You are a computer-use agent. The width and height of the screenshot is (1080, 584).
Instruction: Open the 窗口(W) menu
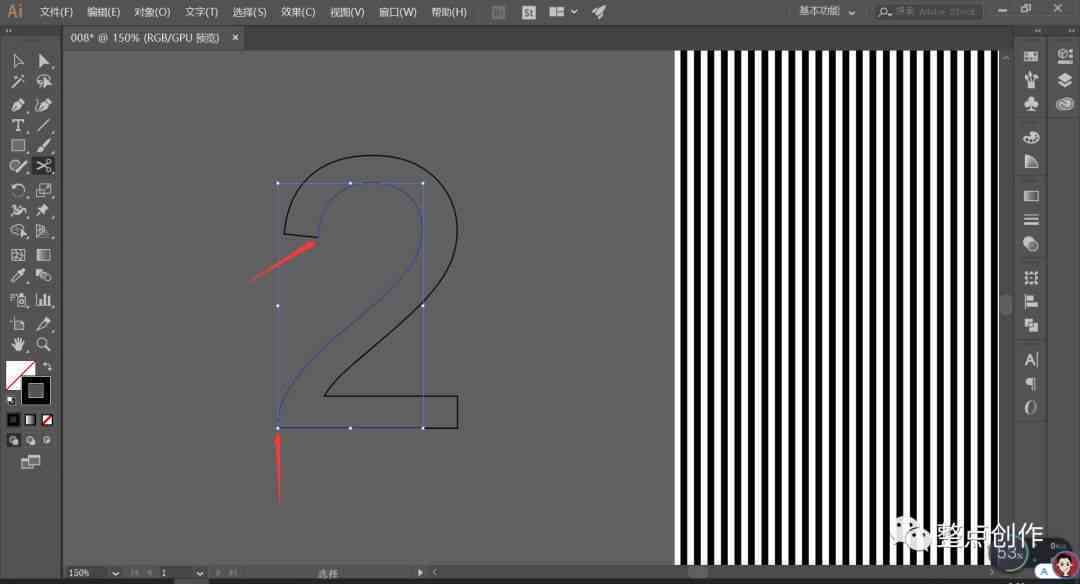point(397,12)
